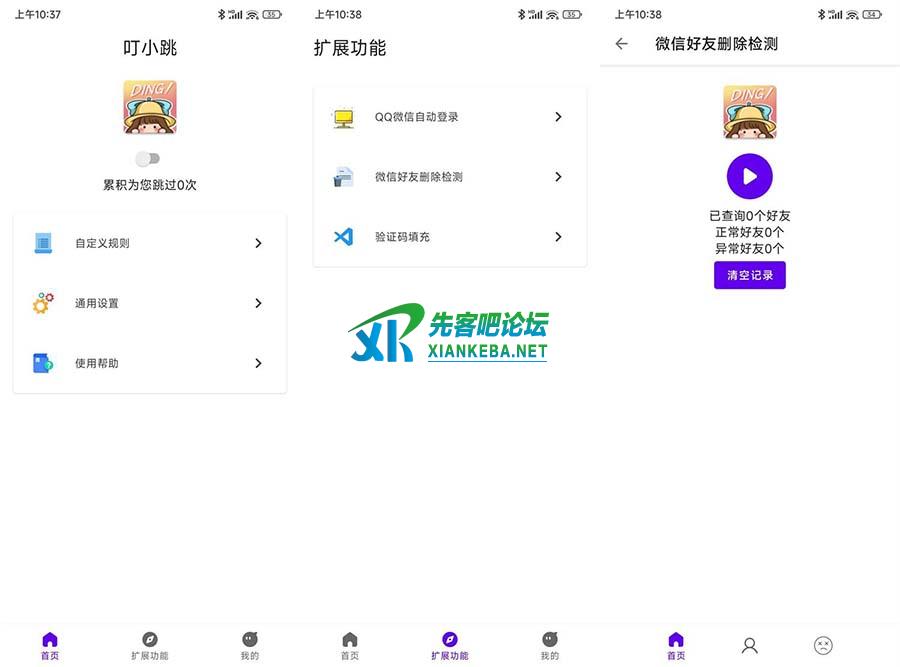
Task: Start friend detection with the purple play button
Action: click(x=750, y=177)
